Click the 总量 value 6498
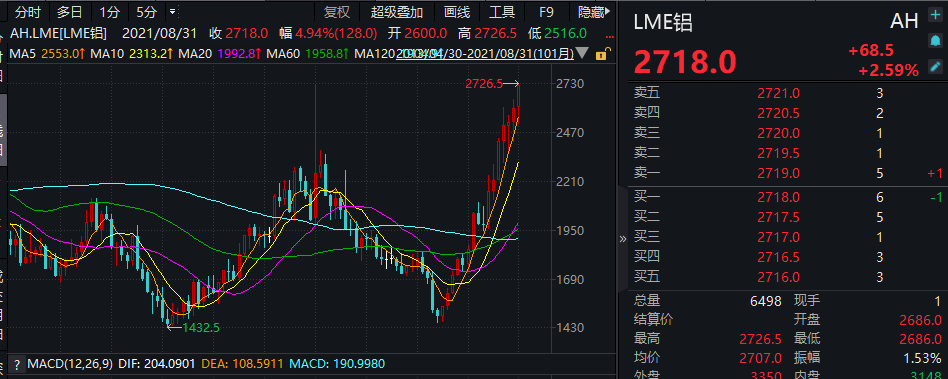The width and height of the screenshot is (948, 379). 764,300
